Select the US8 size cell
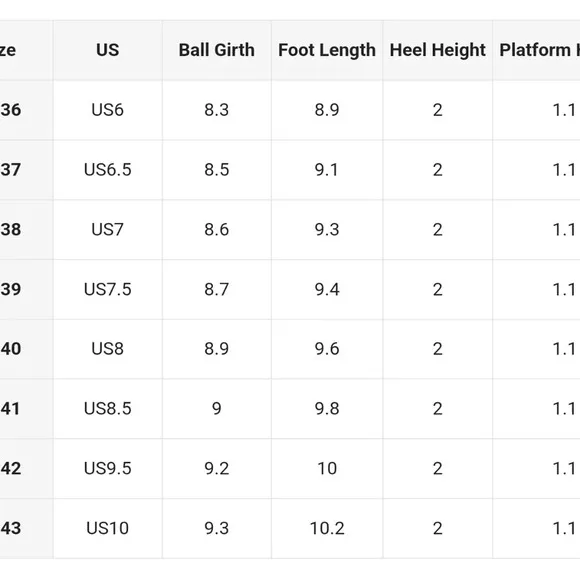 108,349
